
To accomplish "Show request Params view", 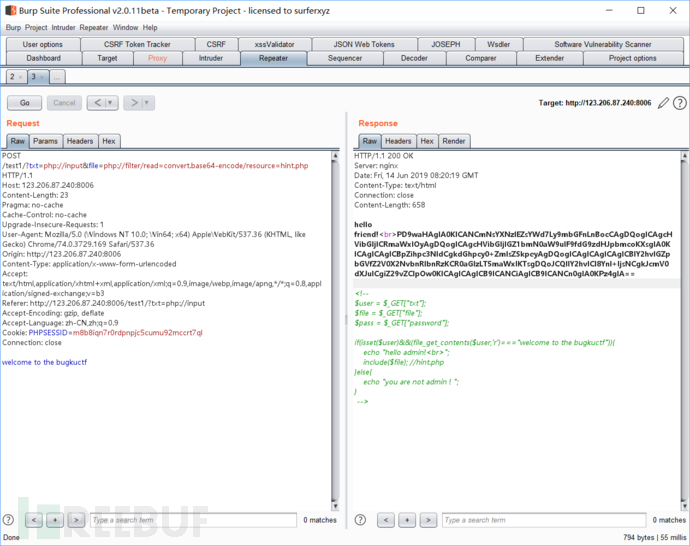I will click(x=45, y=141).
